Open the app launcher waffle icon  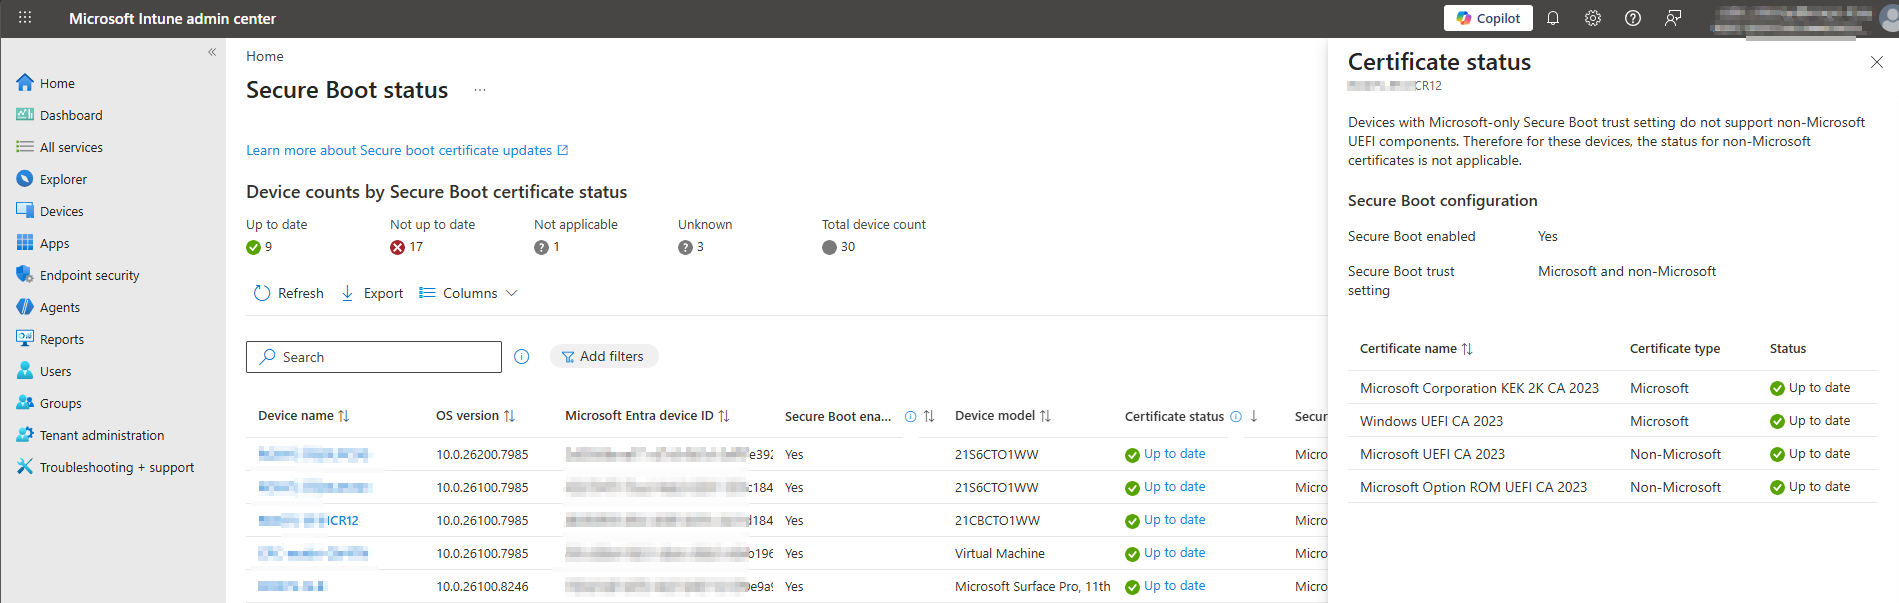25,18
